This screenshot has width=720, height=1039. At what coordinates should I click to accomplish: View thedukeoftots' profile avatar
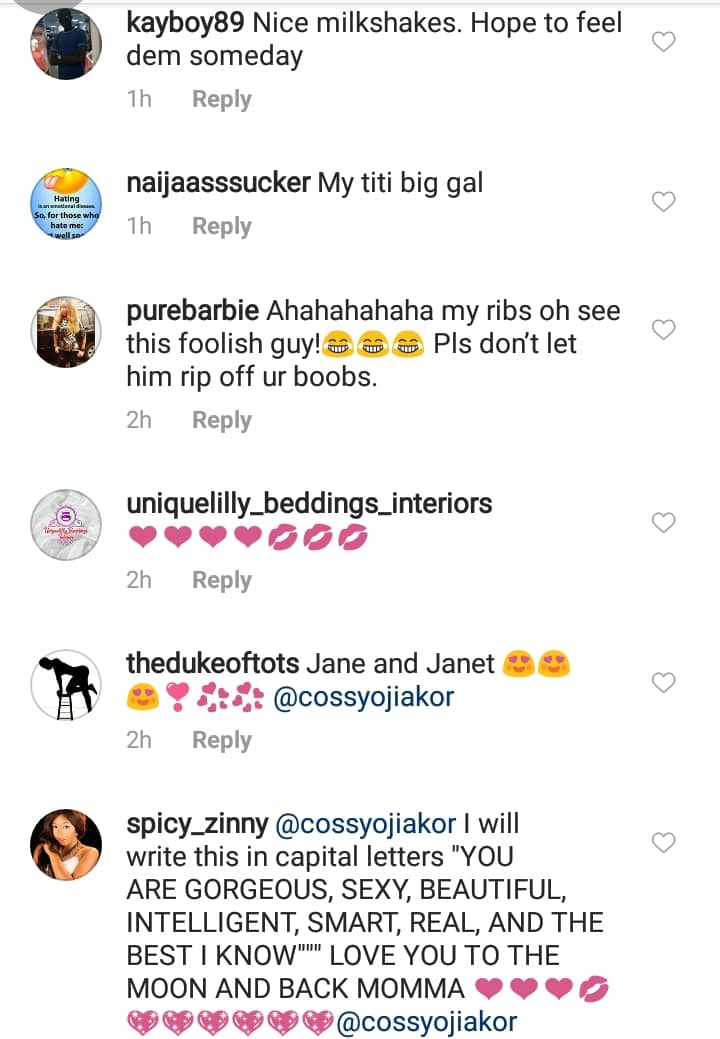[x=66, y=685]
